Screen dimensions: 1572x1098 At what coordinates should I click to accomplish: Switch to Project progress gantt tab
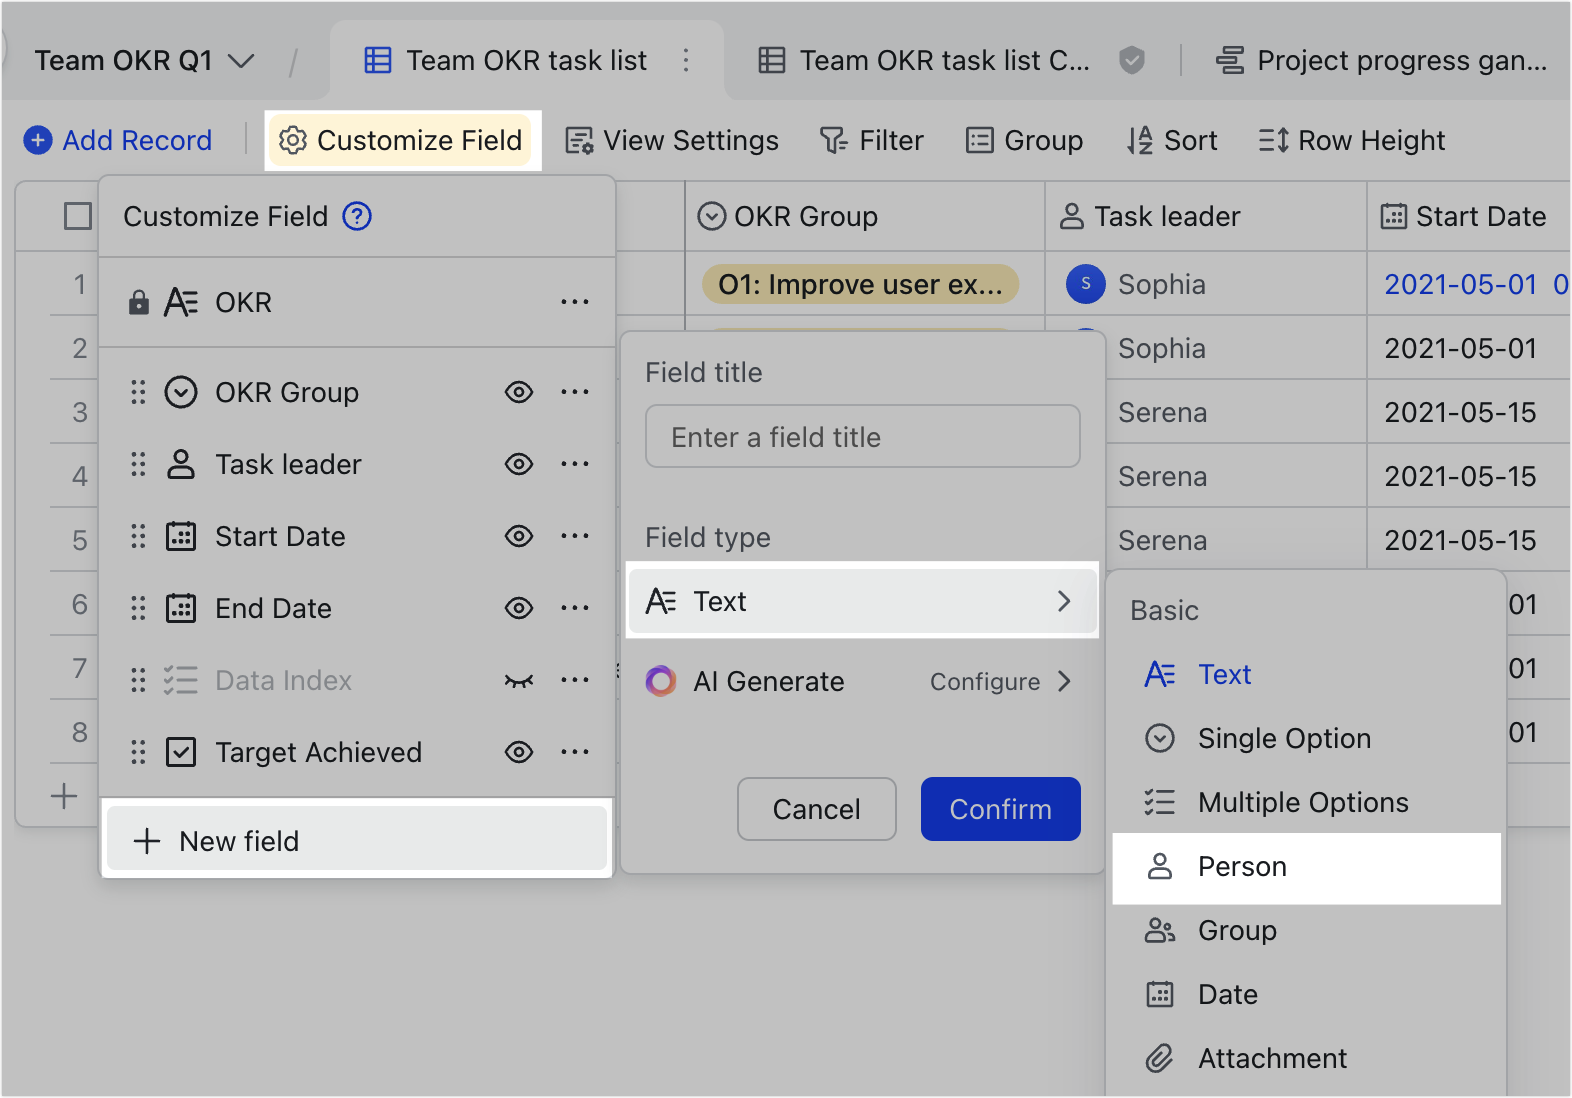1381,61
